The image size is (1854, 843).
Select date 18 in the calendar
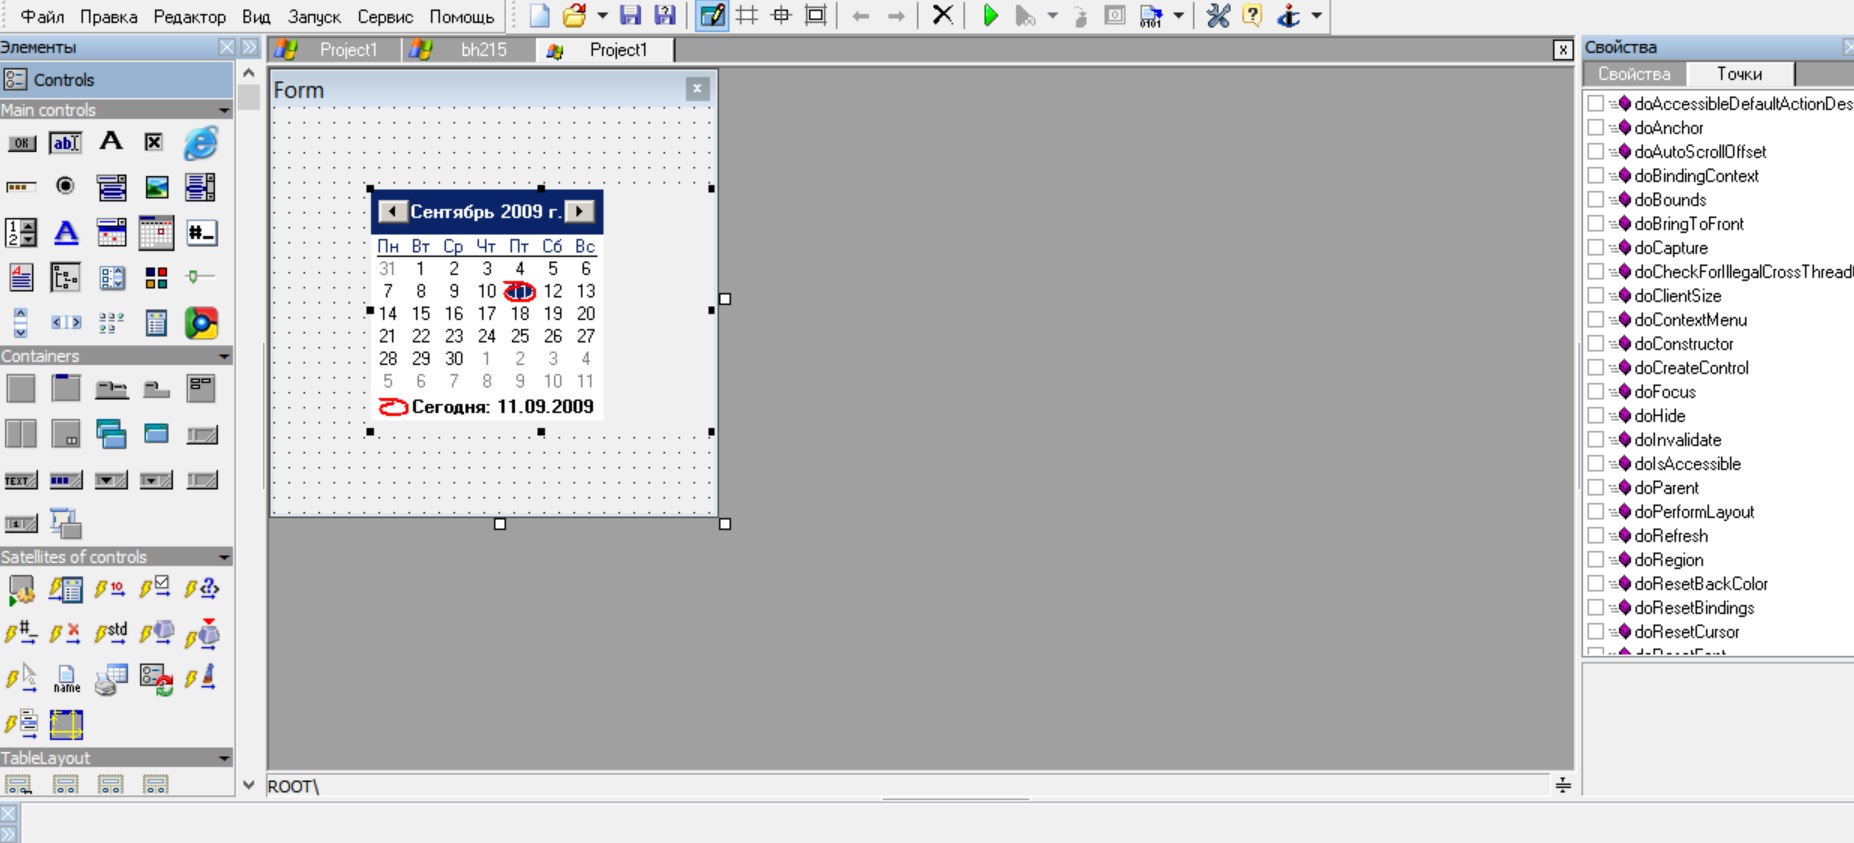point(519,314)
